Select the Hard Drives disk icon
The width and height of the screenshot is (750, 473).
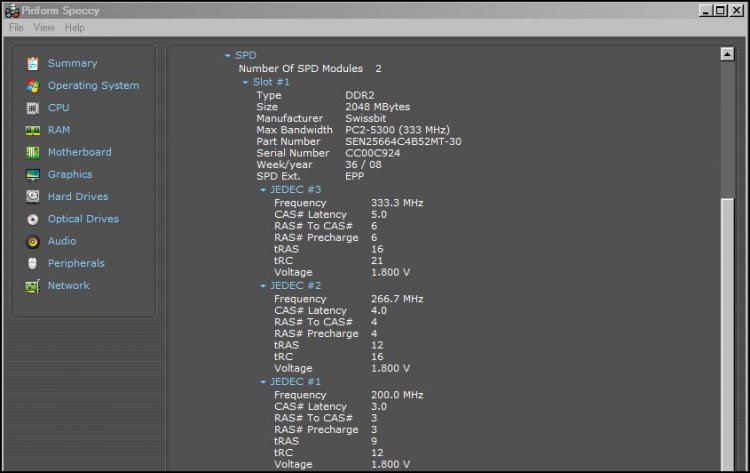(x=33, y=197)
